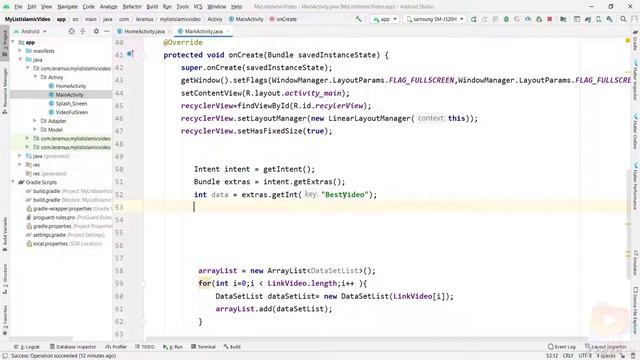The image size is (640, 360).
Task: Click the Run app icon in toolbar
Action: 473,19
